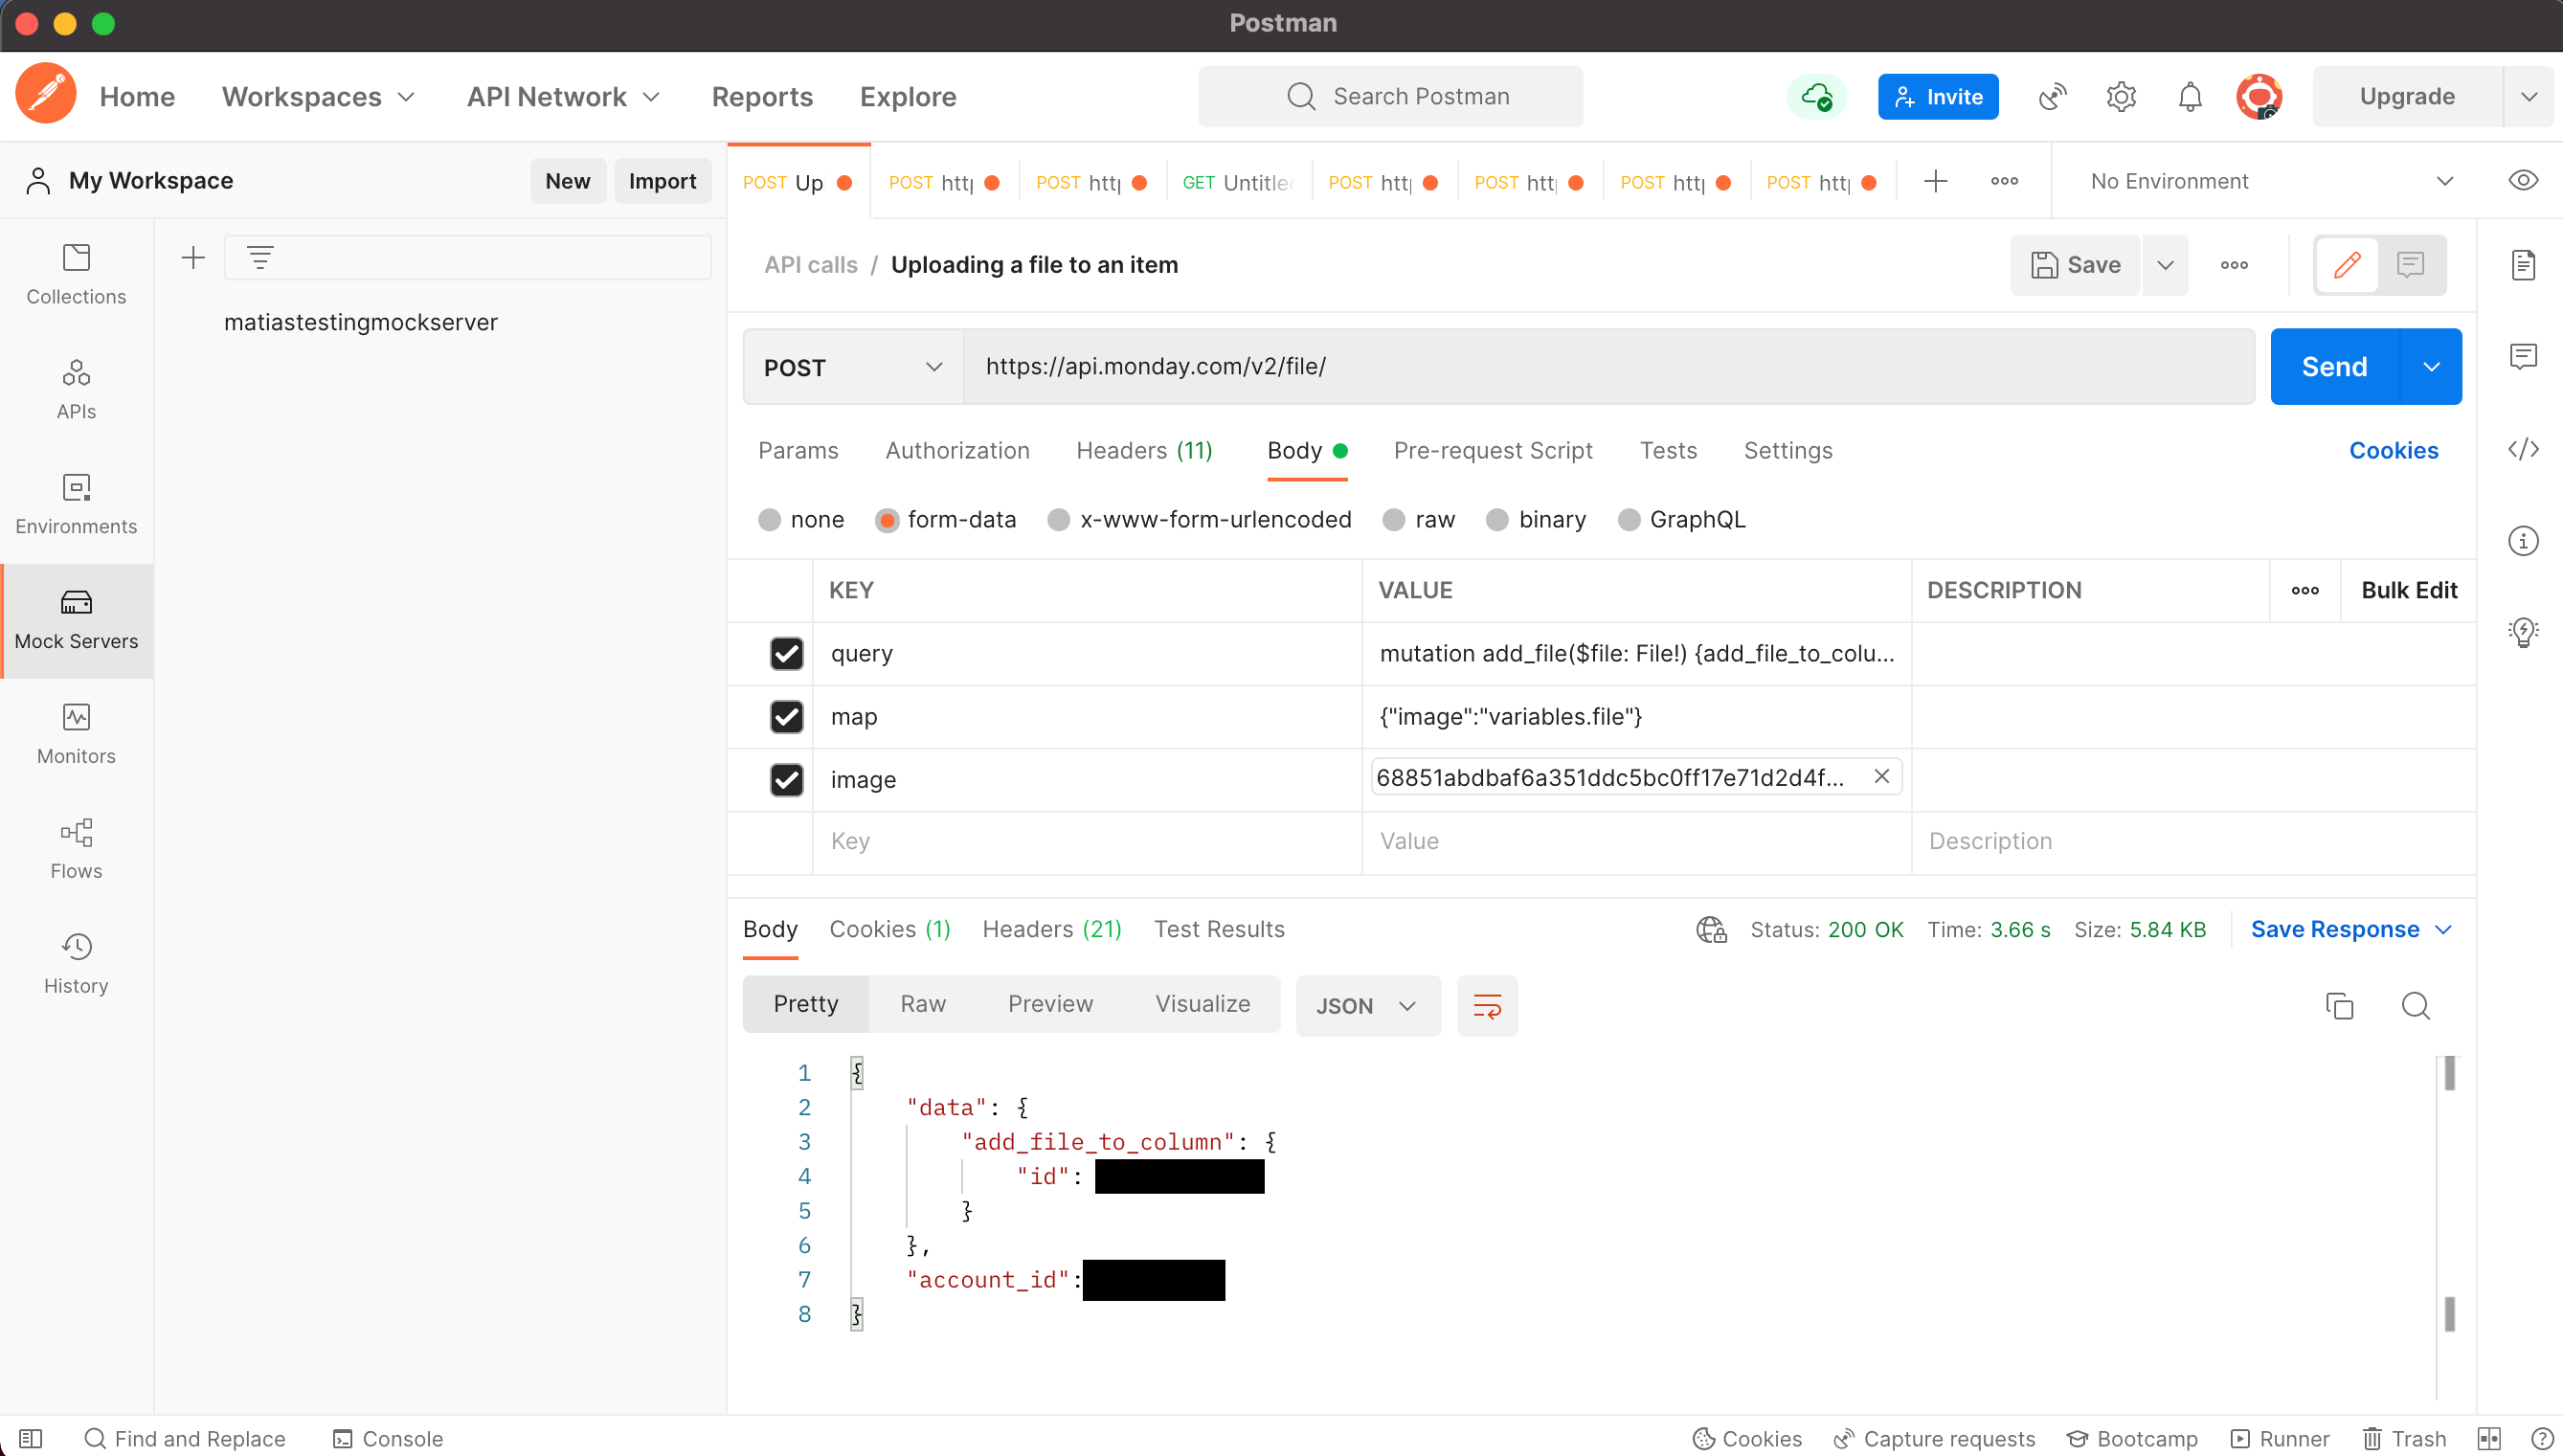Expand the Upgrade options arrow
The height and width of the screenshot is (1456, 2563).
coord(2529,96)
